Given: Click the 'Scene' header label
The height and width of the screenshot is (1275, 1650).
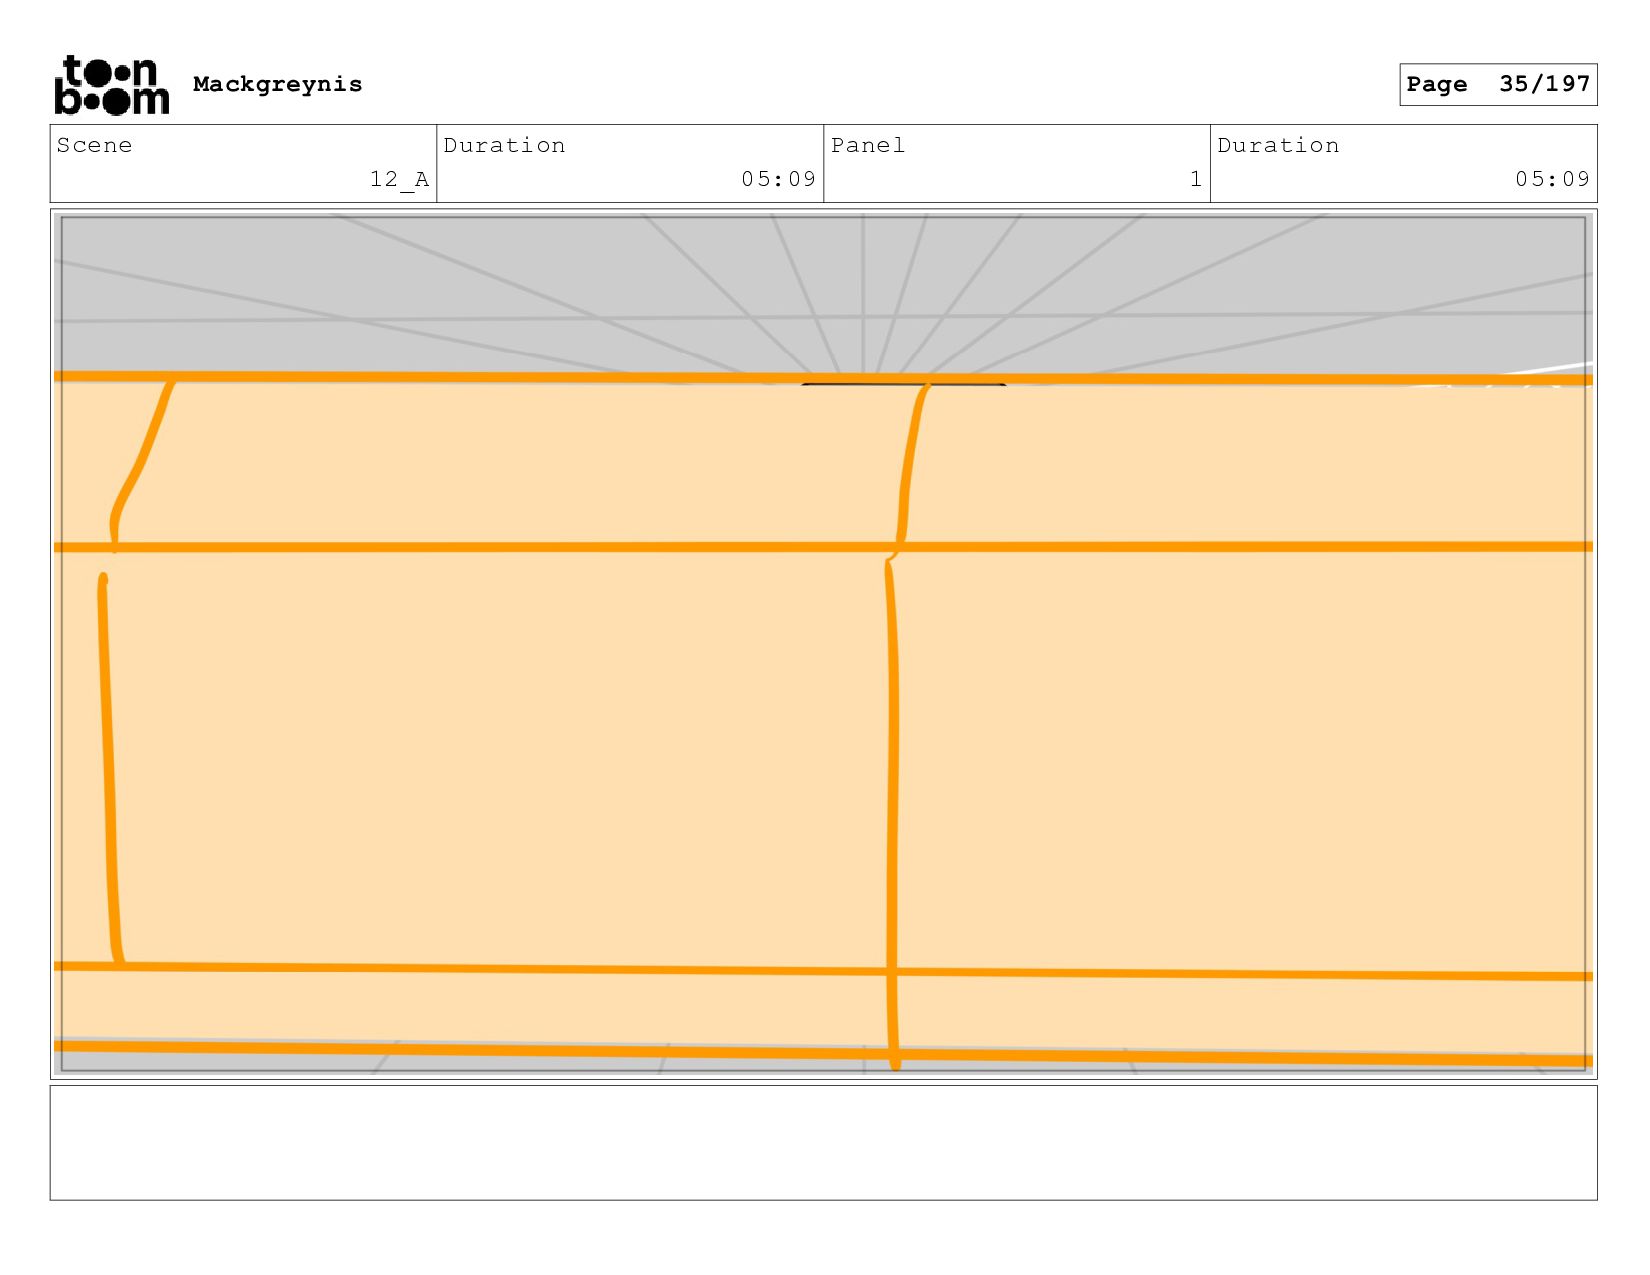Looking at the screenshot, I should tap(94, 145).
